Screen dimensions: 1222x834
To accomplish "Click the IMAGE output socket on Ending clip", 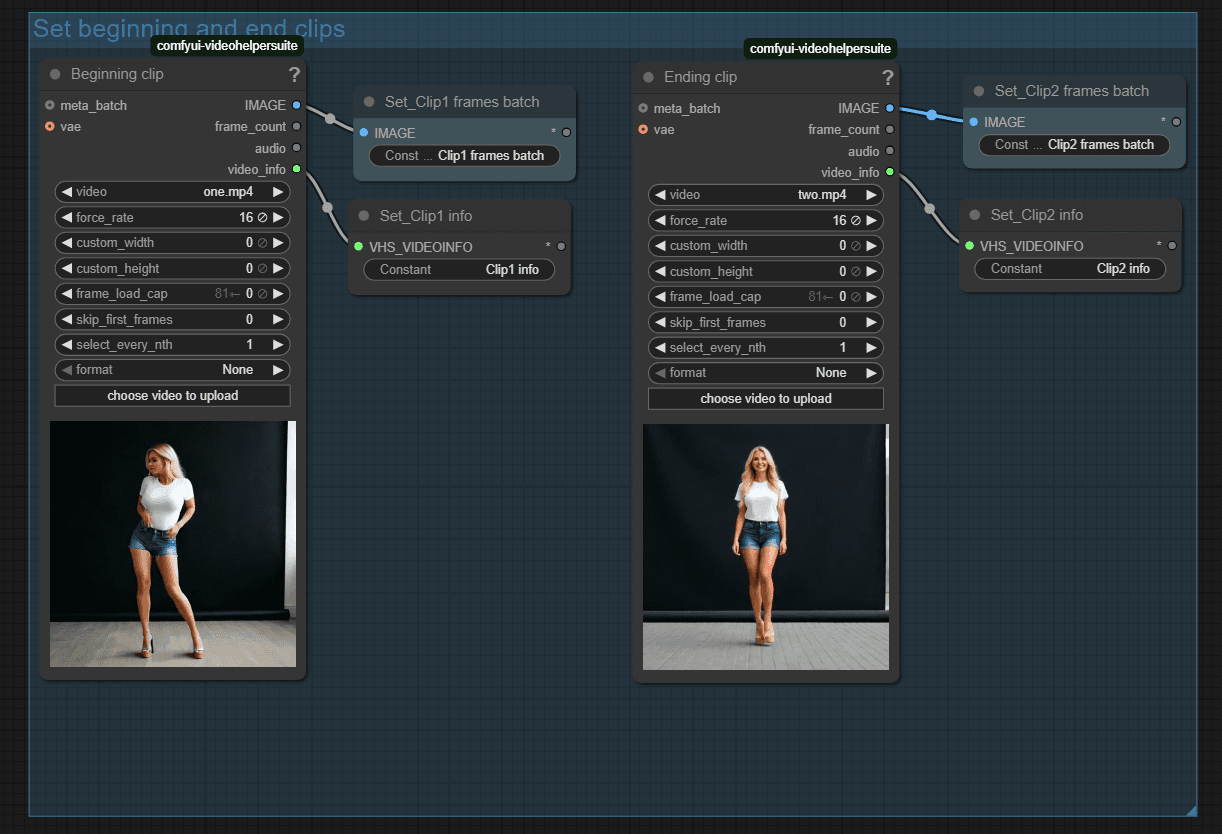I will click(890, 108).
